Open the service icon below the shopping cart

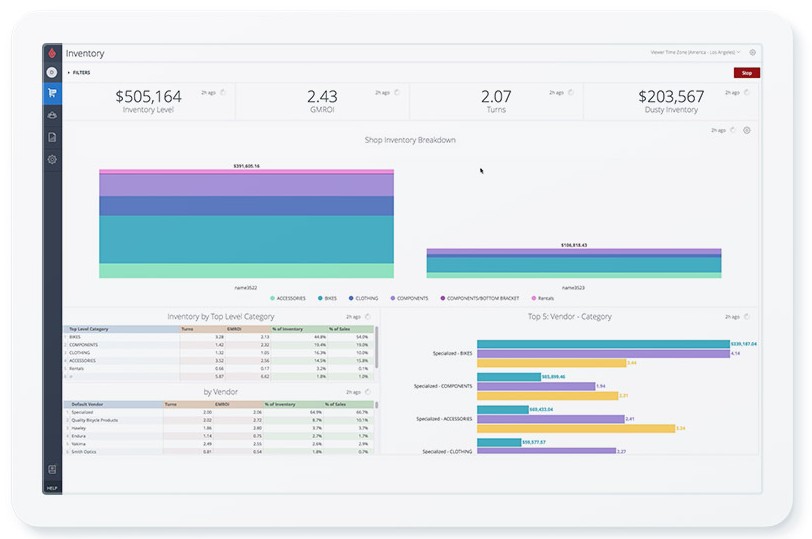click(x=52, y=115)
